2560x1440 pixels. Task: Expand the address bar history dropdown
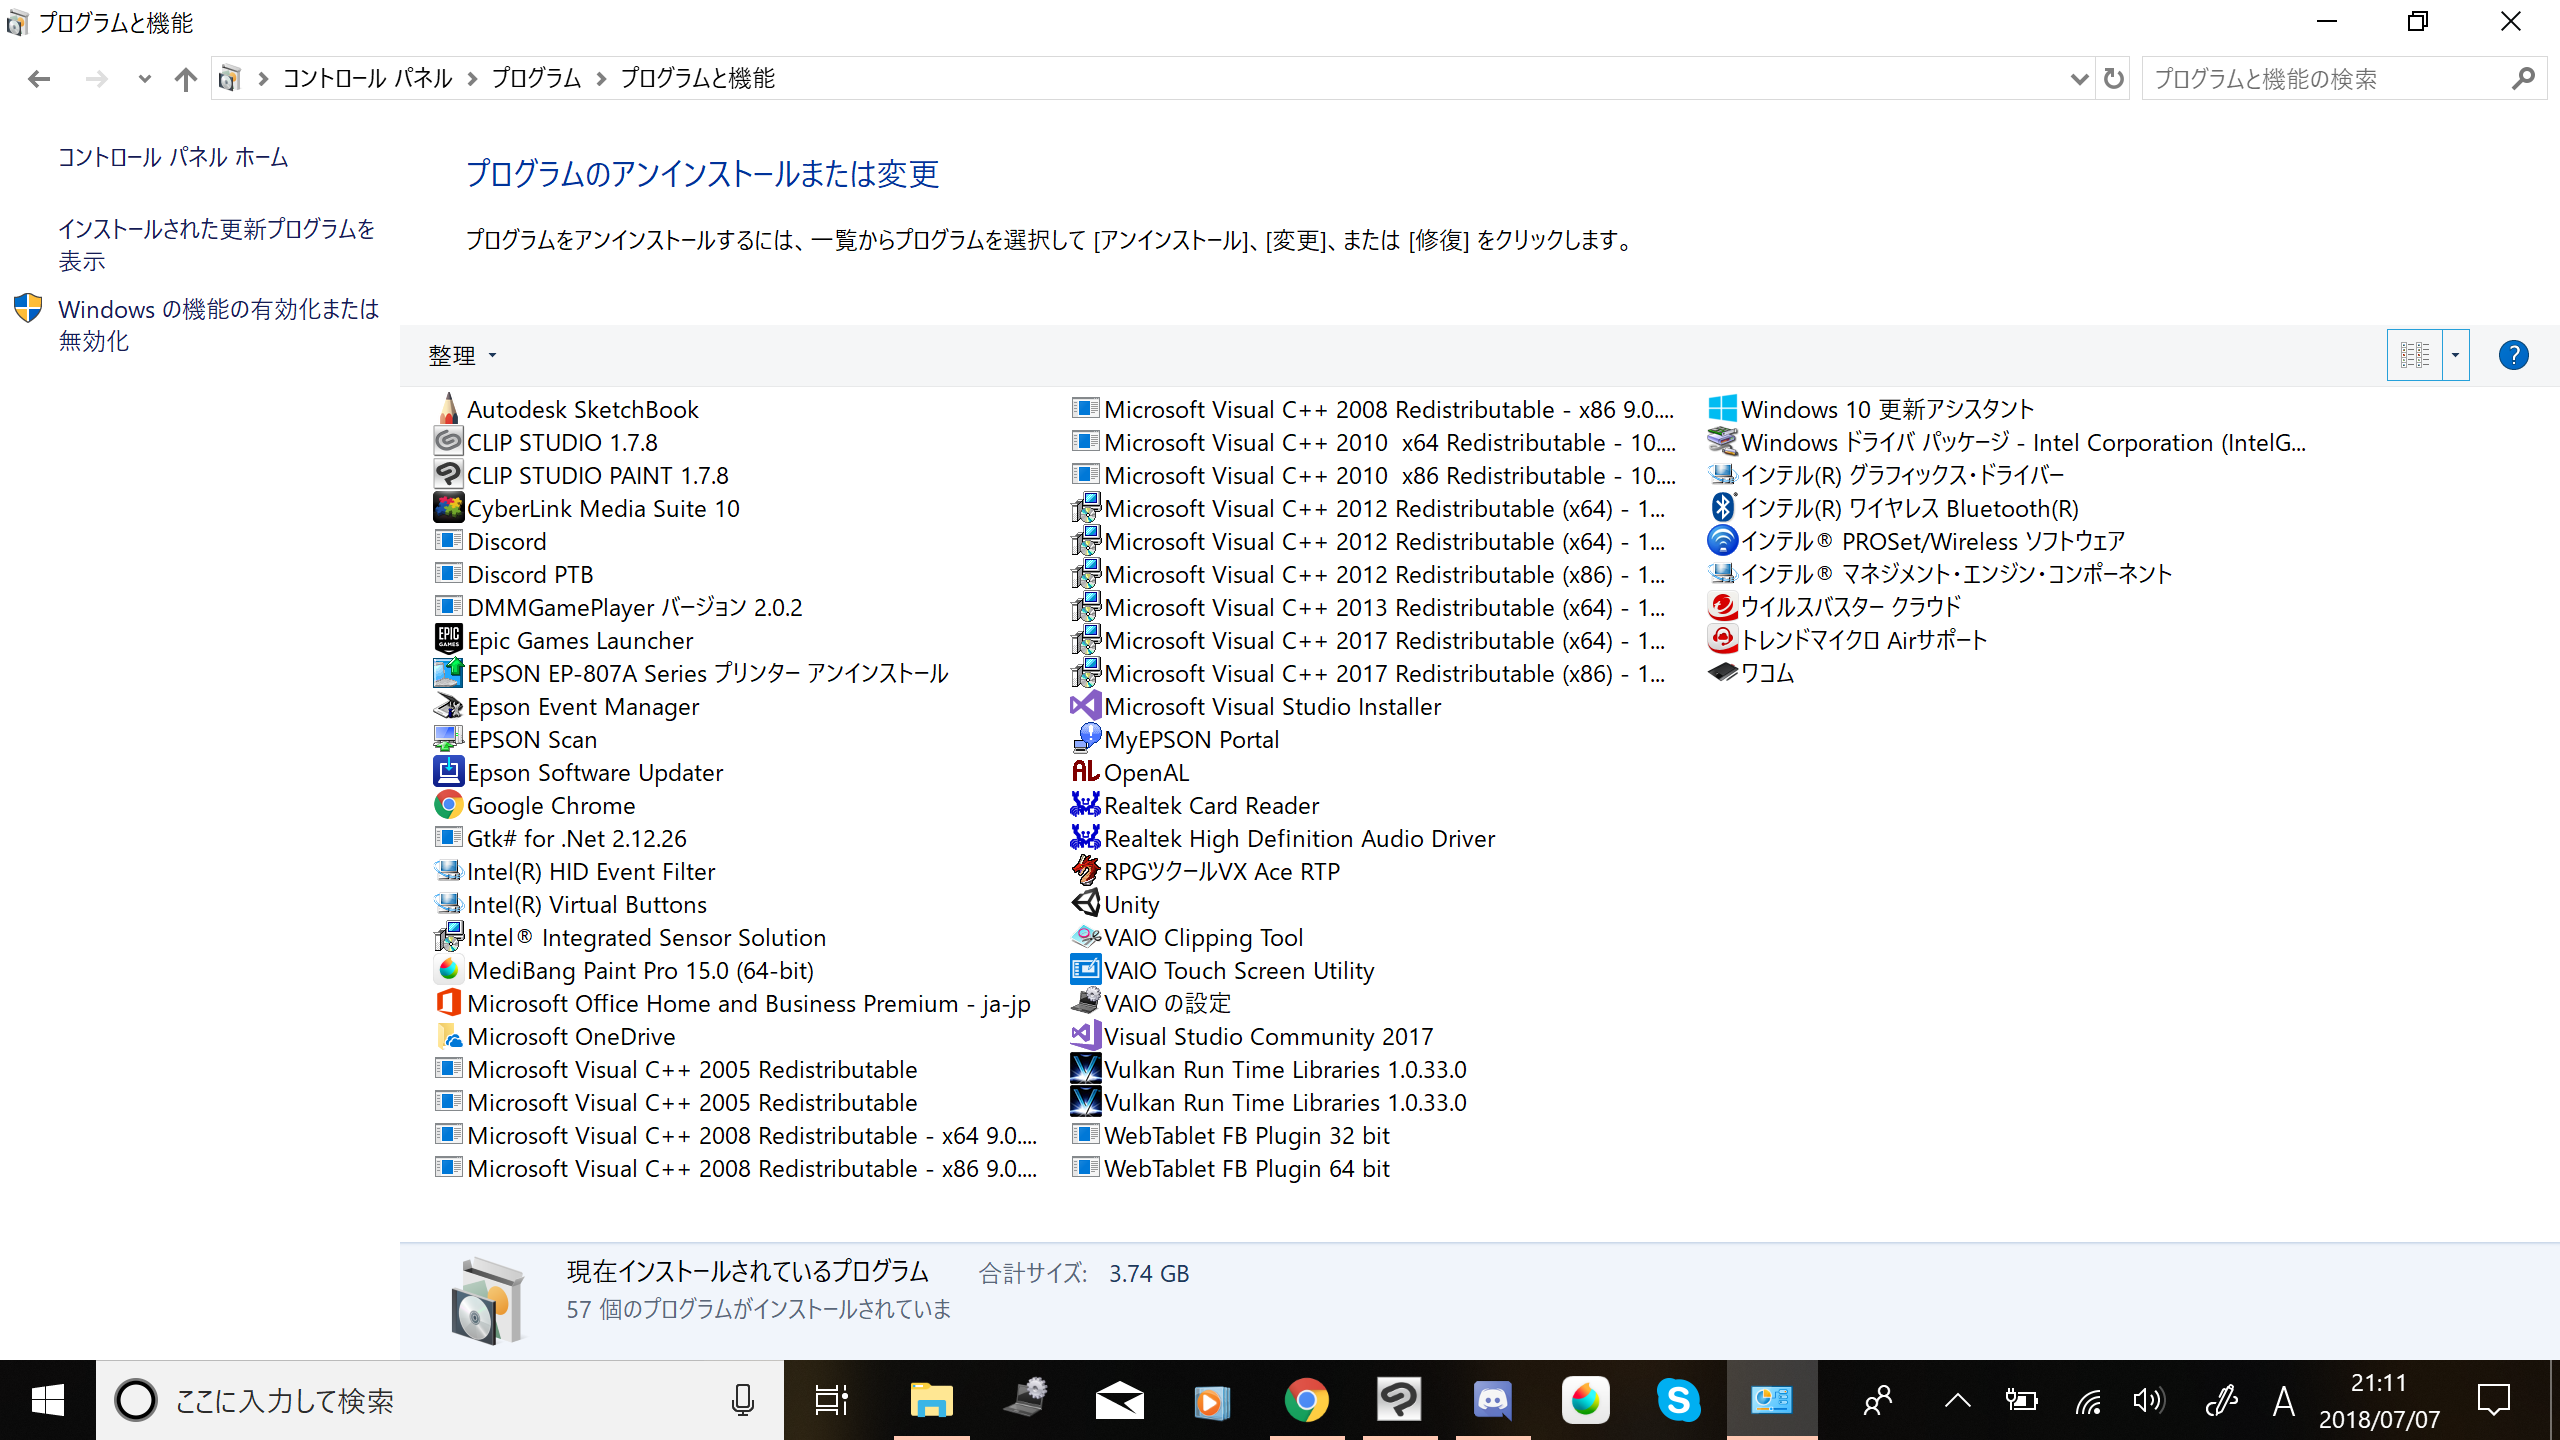coord(2079,78)
